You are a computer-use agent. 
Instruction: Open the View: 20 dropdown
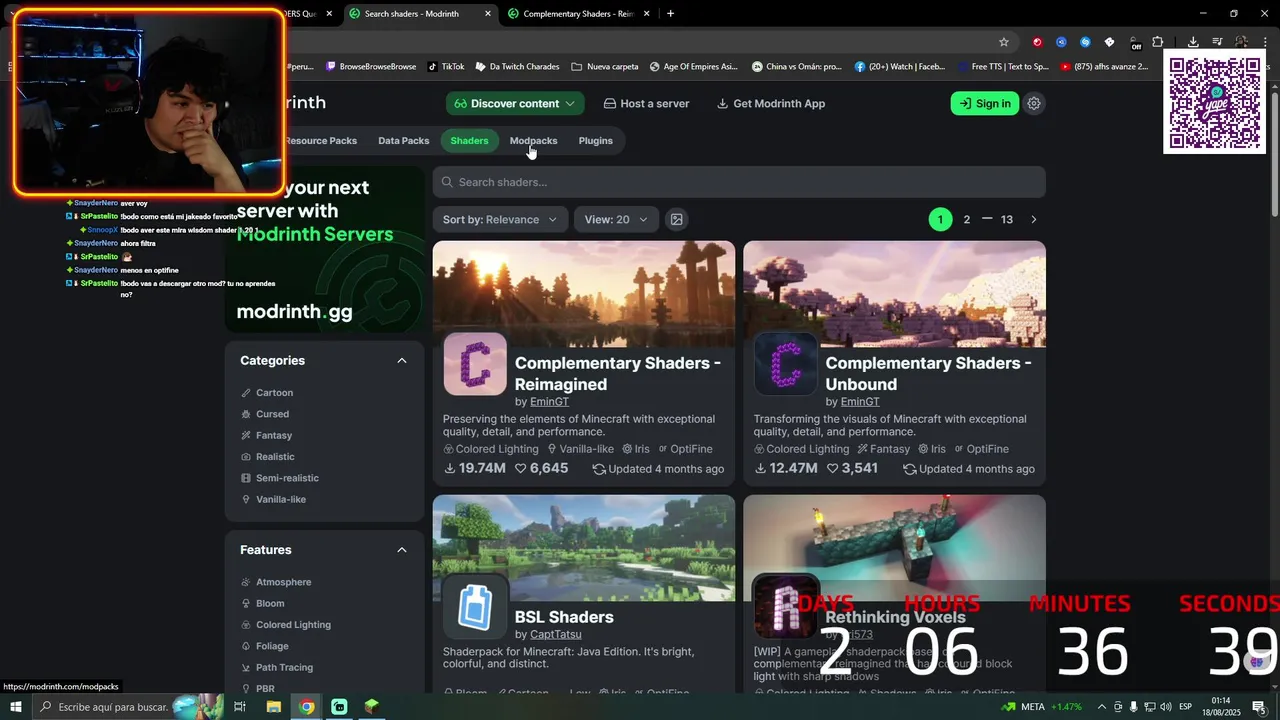616,219
